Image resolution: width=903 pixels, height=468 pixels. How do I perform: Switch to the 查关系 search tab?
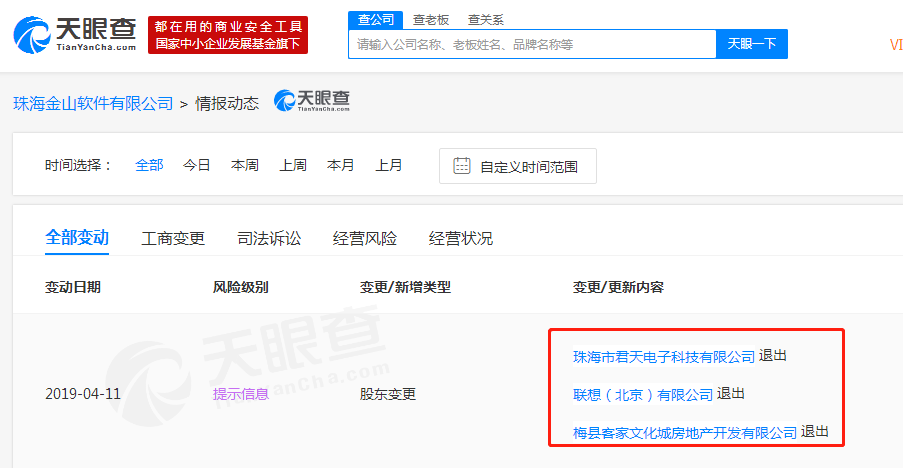click(x=486, y=19)
